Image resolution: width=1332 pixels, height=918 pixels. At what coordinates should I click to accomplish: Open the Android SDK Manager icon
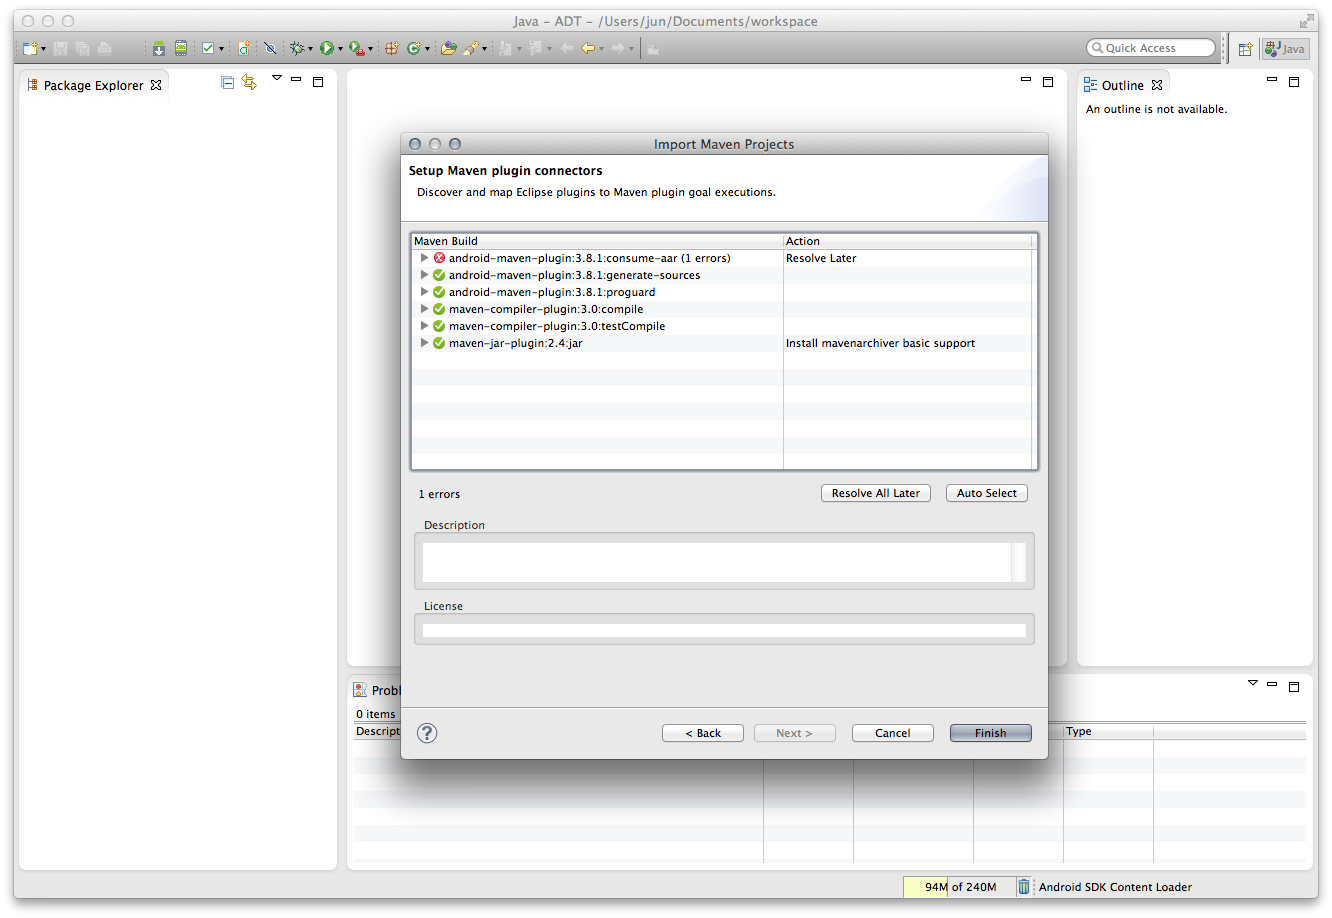click(159, 48)
